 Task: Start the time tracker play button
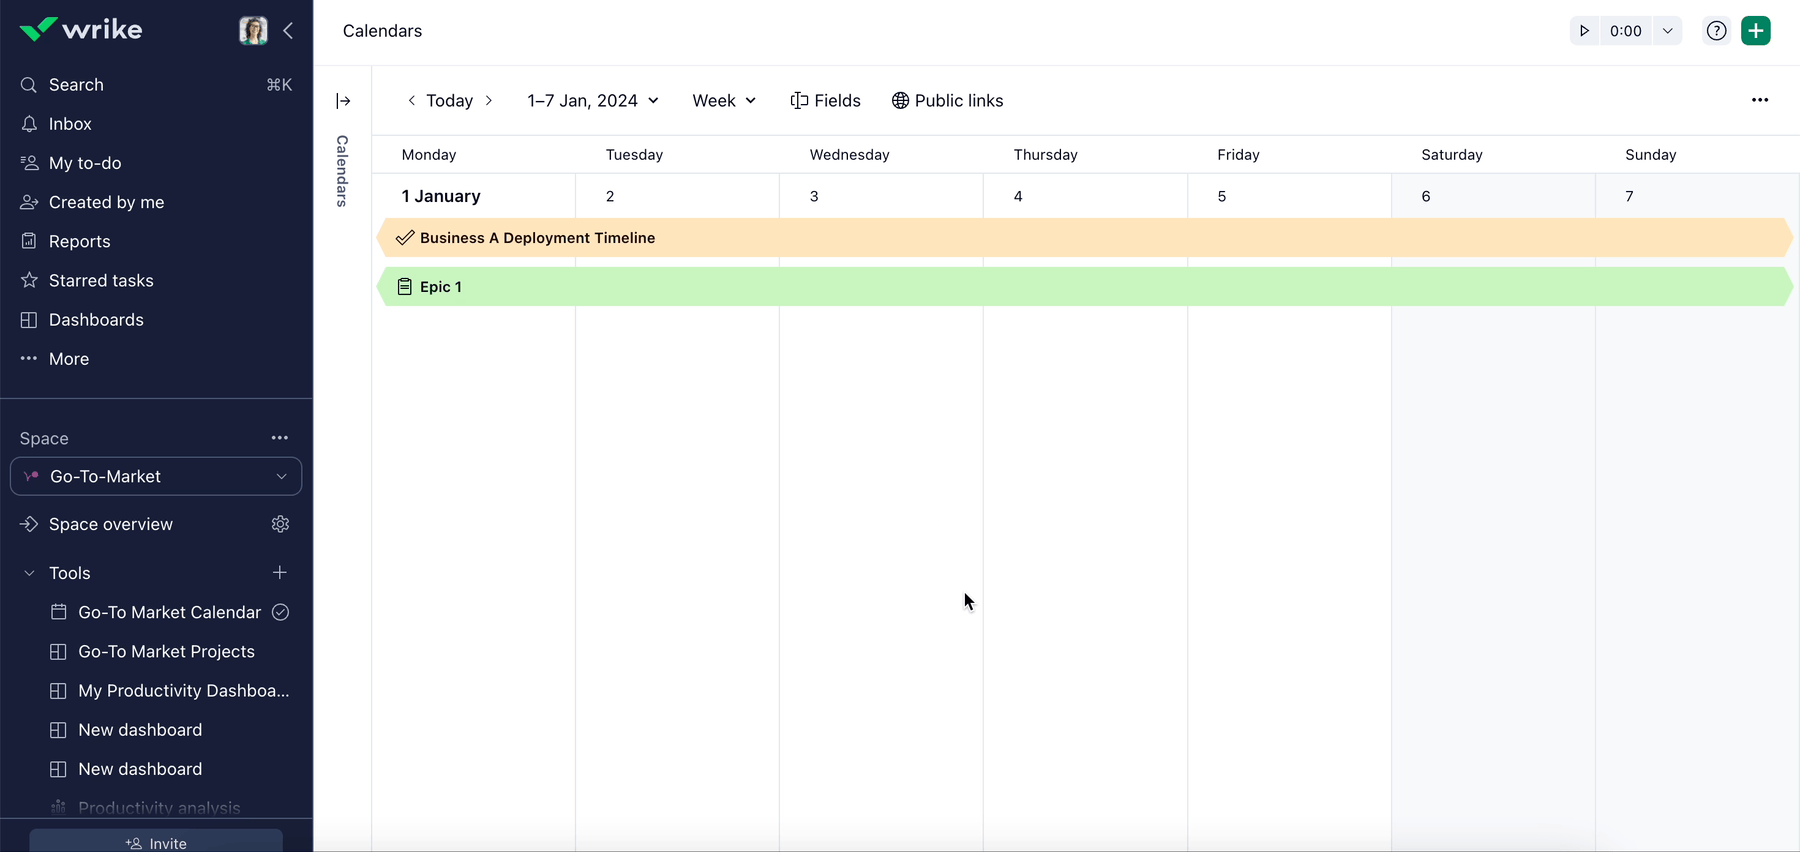[1584, 31]
